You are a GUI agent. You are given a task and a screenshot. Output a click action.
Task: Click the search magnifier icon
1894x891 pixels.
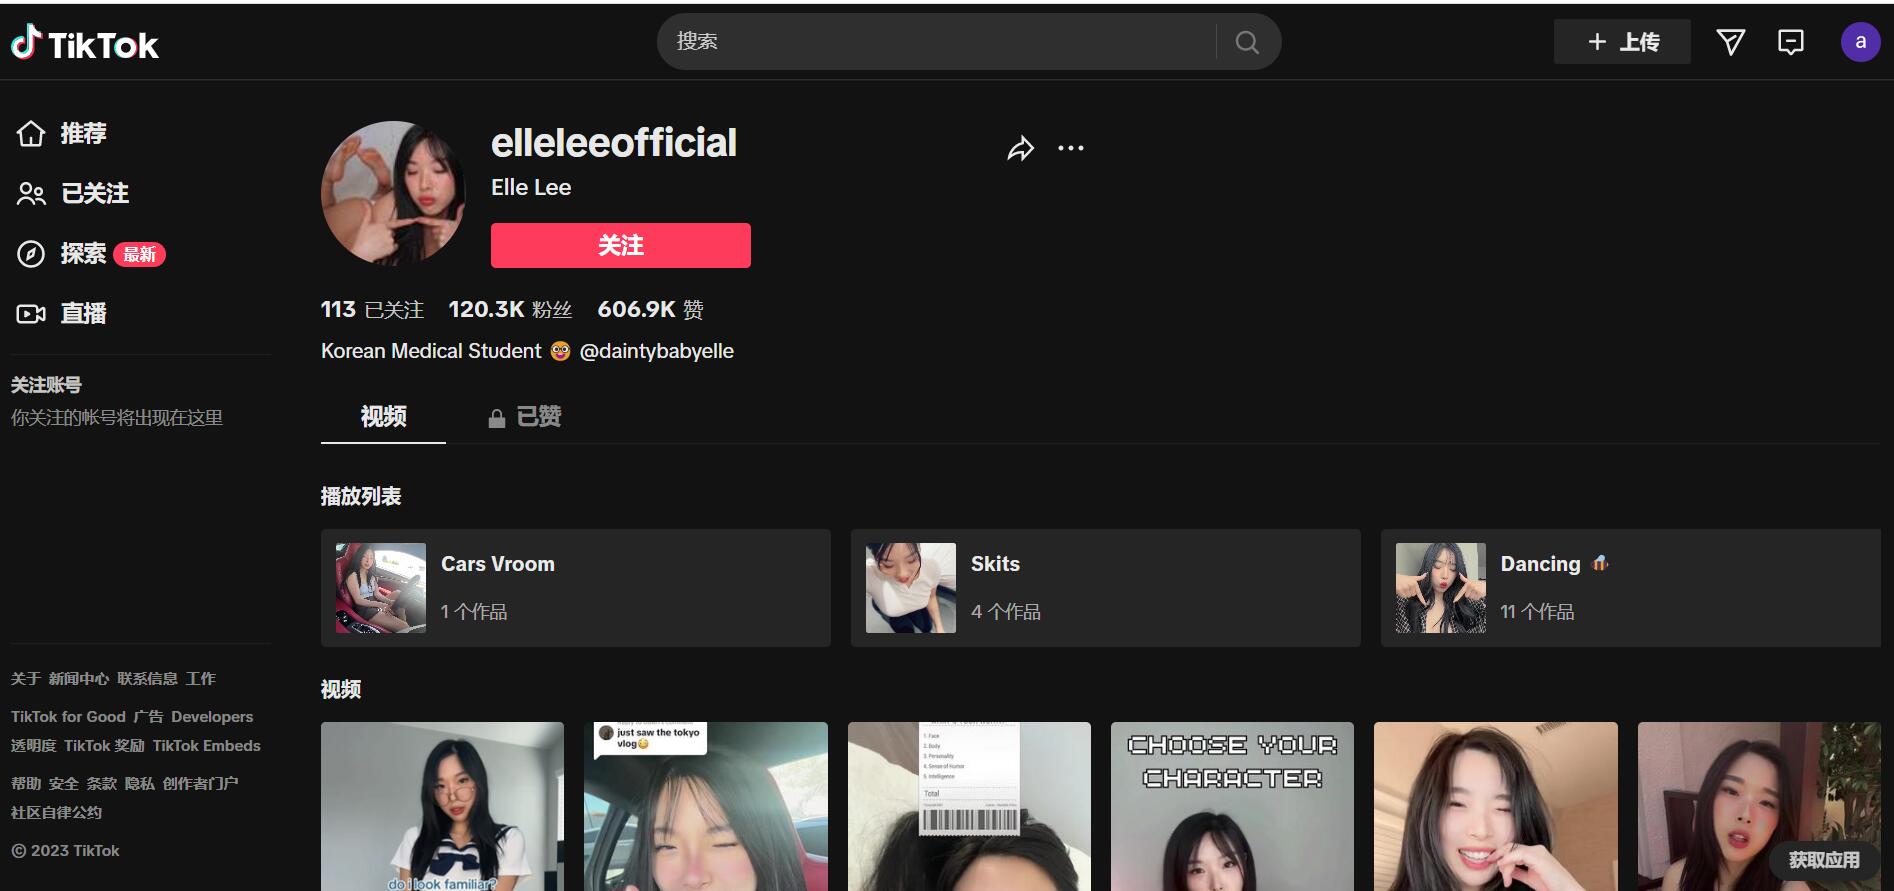click(1246, 42)
